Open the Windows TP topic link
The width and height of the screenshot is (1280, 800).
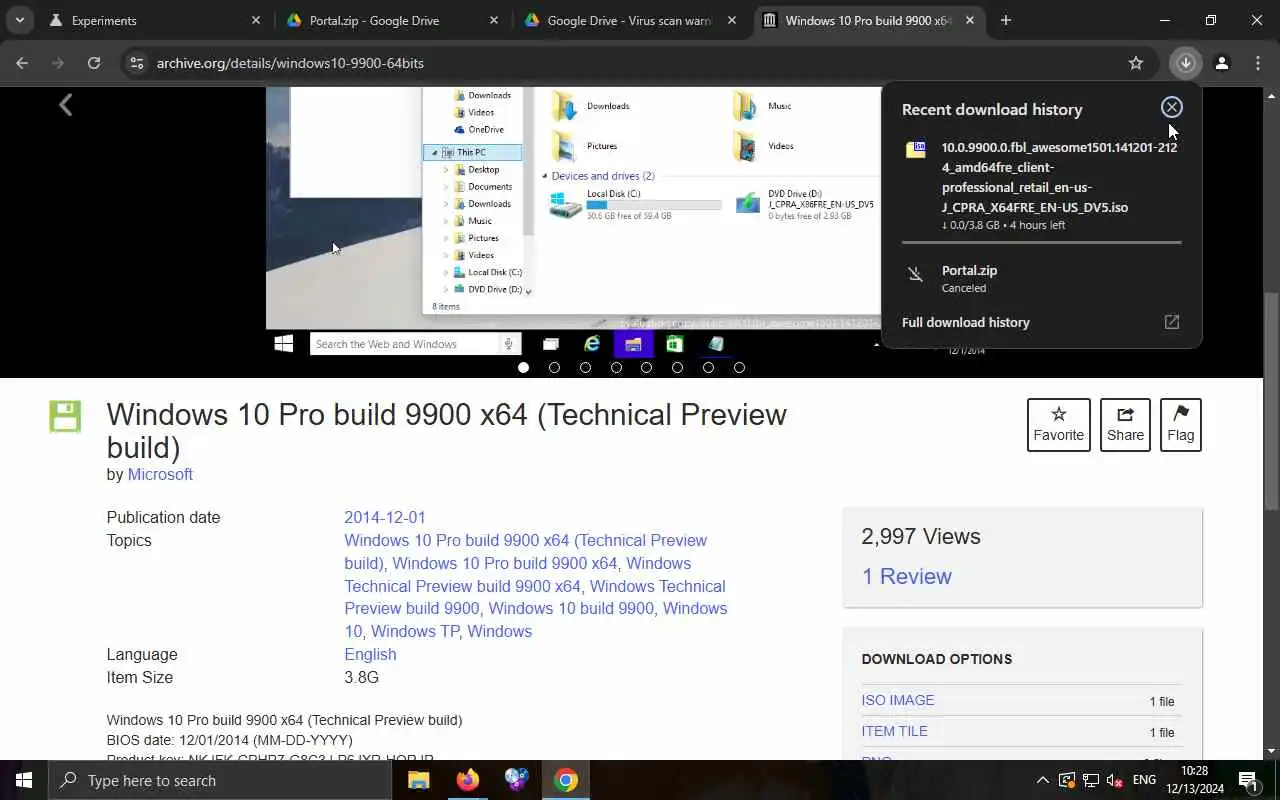pyautogui.click(x=416, y=631)
